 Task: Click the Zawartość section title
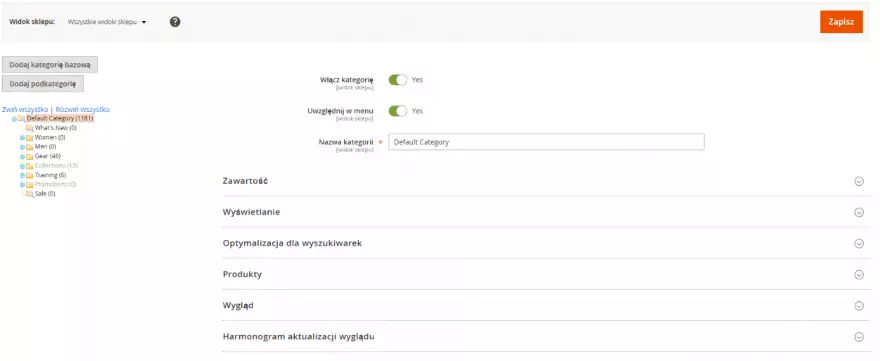tap(245, 181)
